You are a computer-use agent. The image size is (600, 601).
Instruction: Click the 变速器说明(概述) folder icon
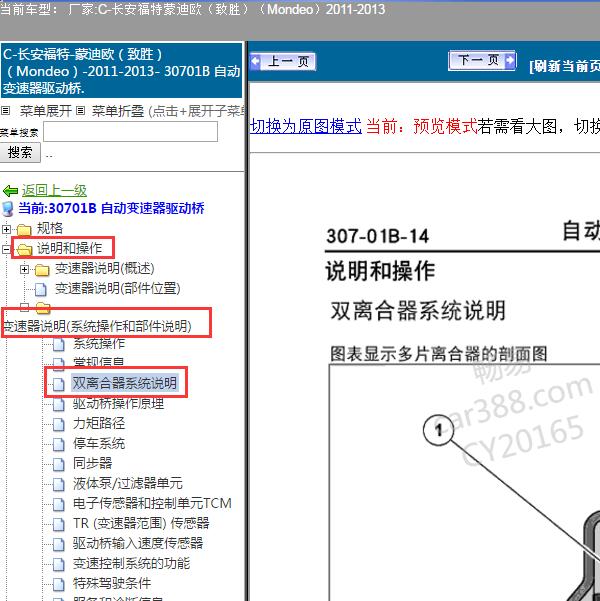coord(42,270)
